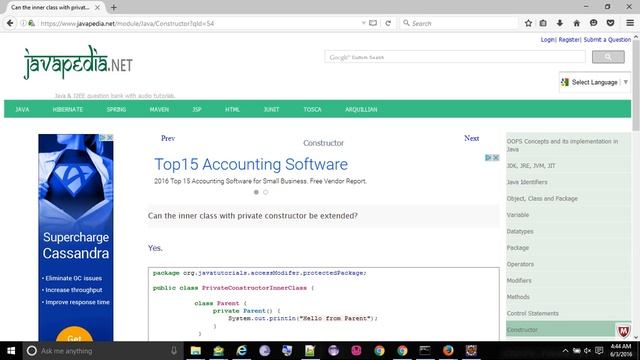The height and width of the screenshot is (360, 640).
Task: Reload the page with the refresh icon
Action: click(x=388, y=23)
